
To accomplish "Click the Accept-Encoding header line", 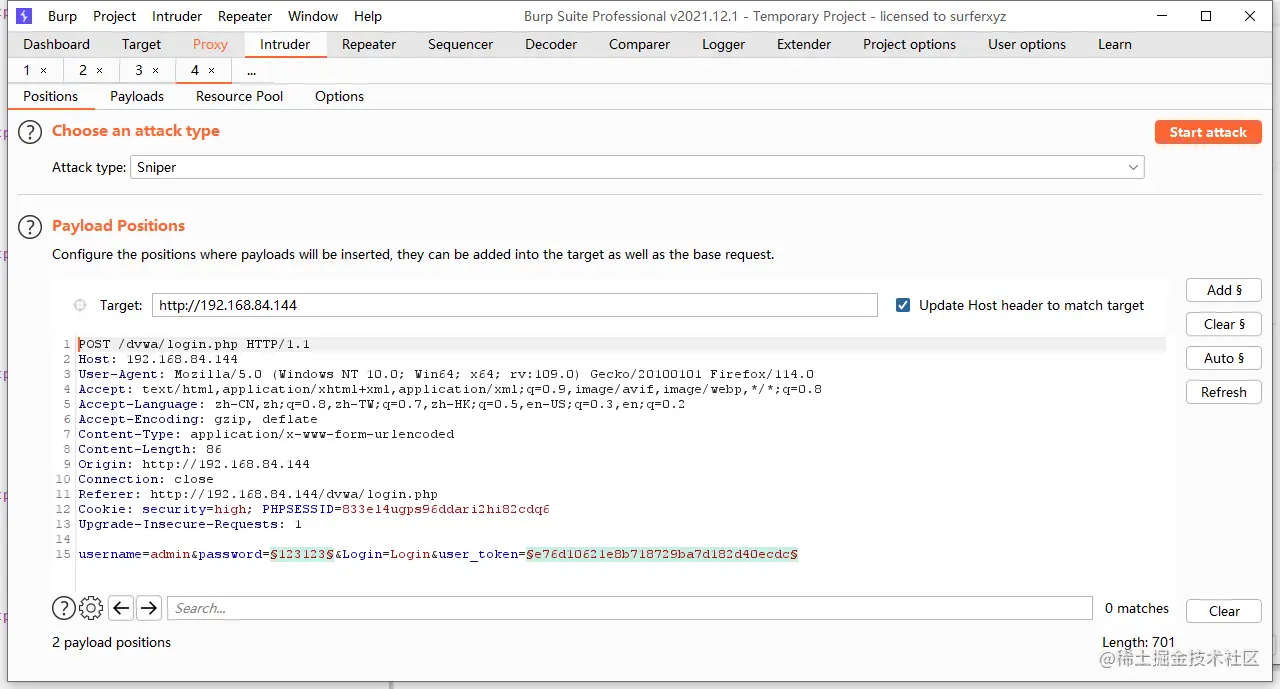I will 198,419.
